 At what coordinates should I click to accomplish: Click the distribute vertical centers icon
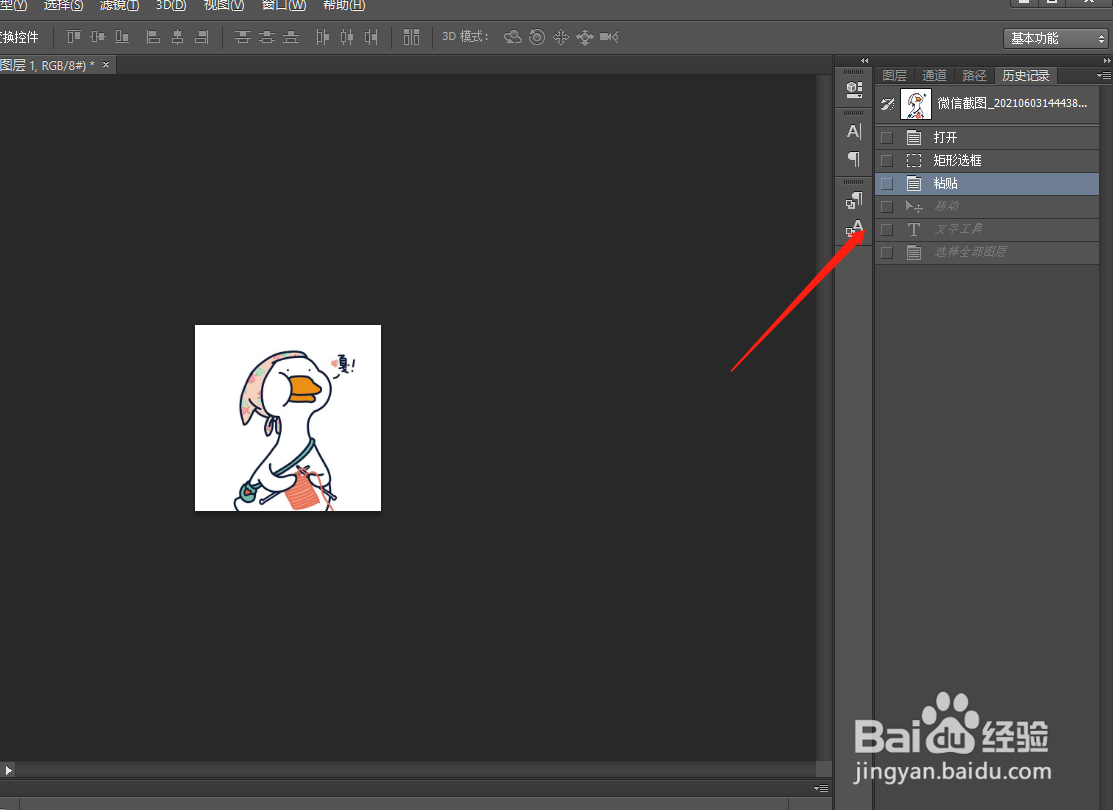pos(267,37)
